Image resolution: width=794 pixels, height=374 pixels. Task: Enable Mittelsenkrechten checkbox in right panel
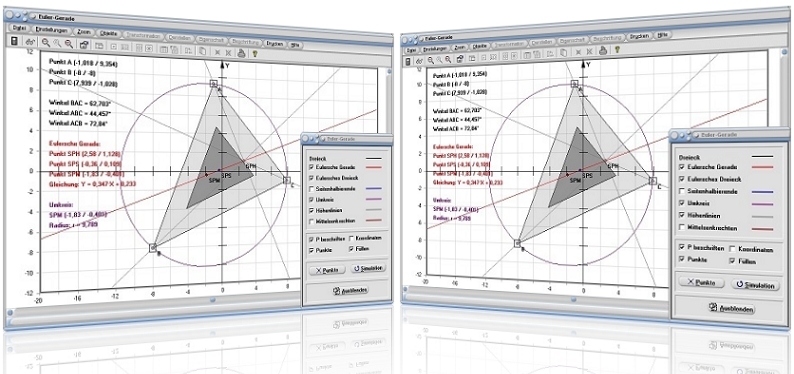point(681,228)
